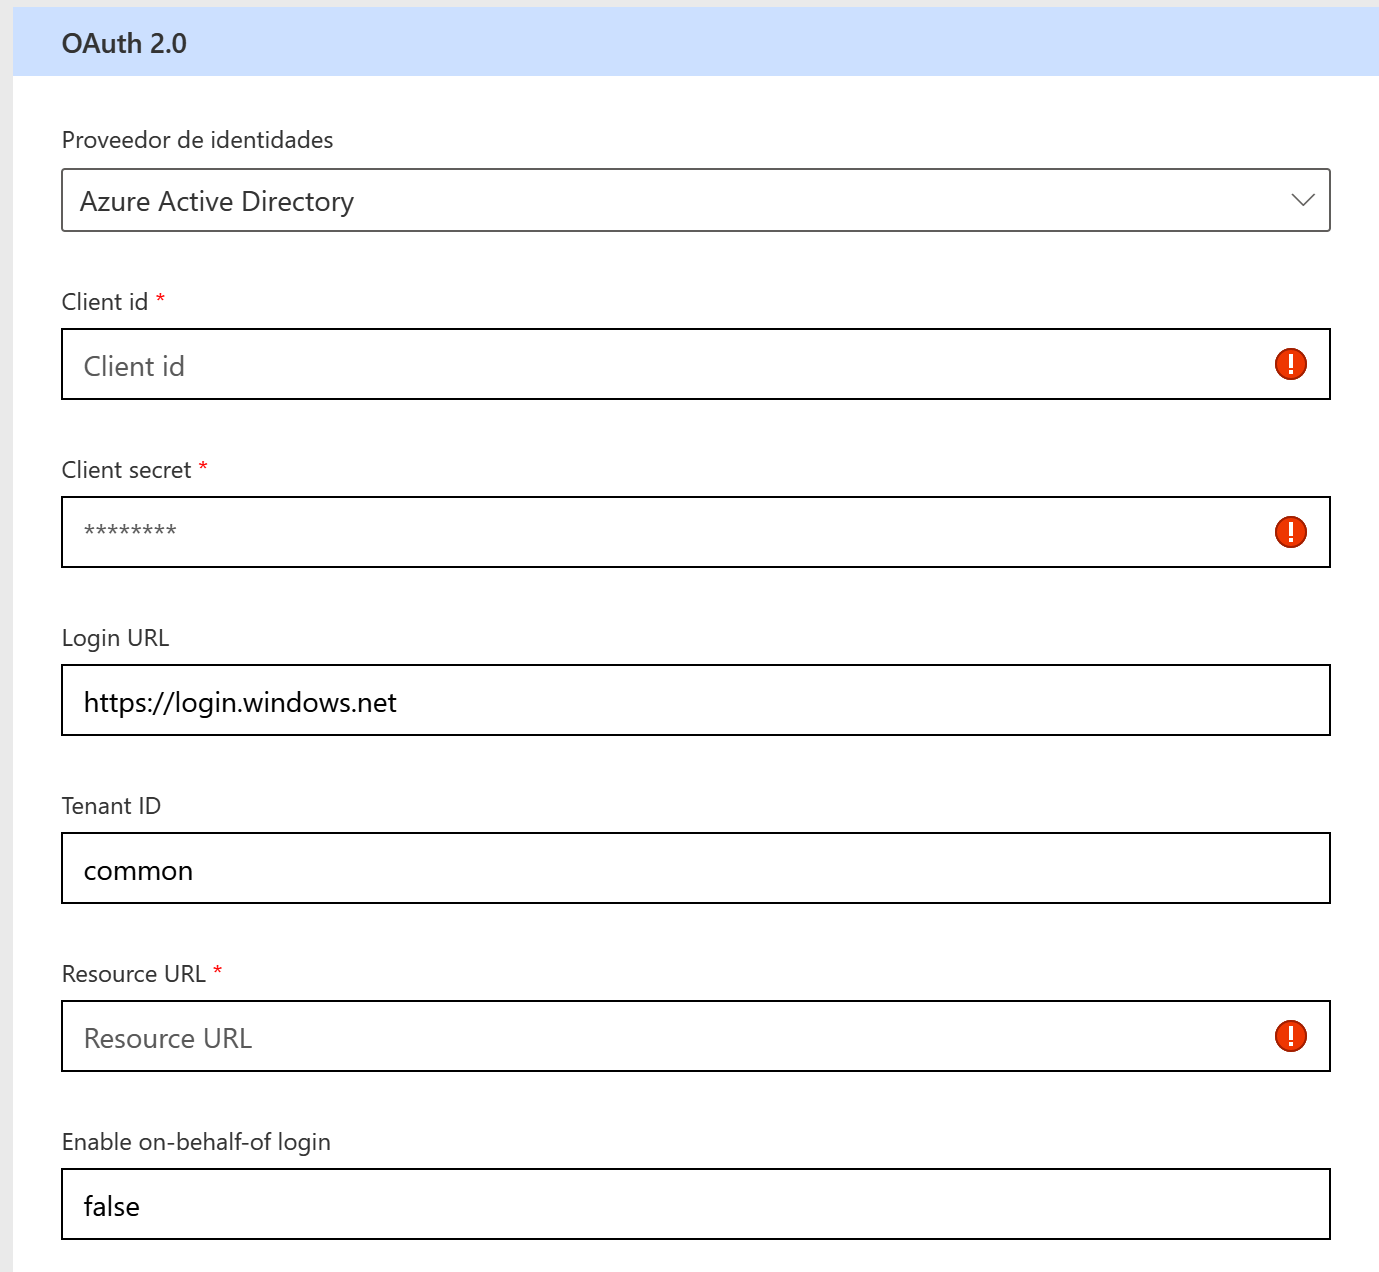The image size is (1379, 1272).
Task: Click the error icon in Resource URL field
Action: pyautogui.click(x=1290, y=1036)
